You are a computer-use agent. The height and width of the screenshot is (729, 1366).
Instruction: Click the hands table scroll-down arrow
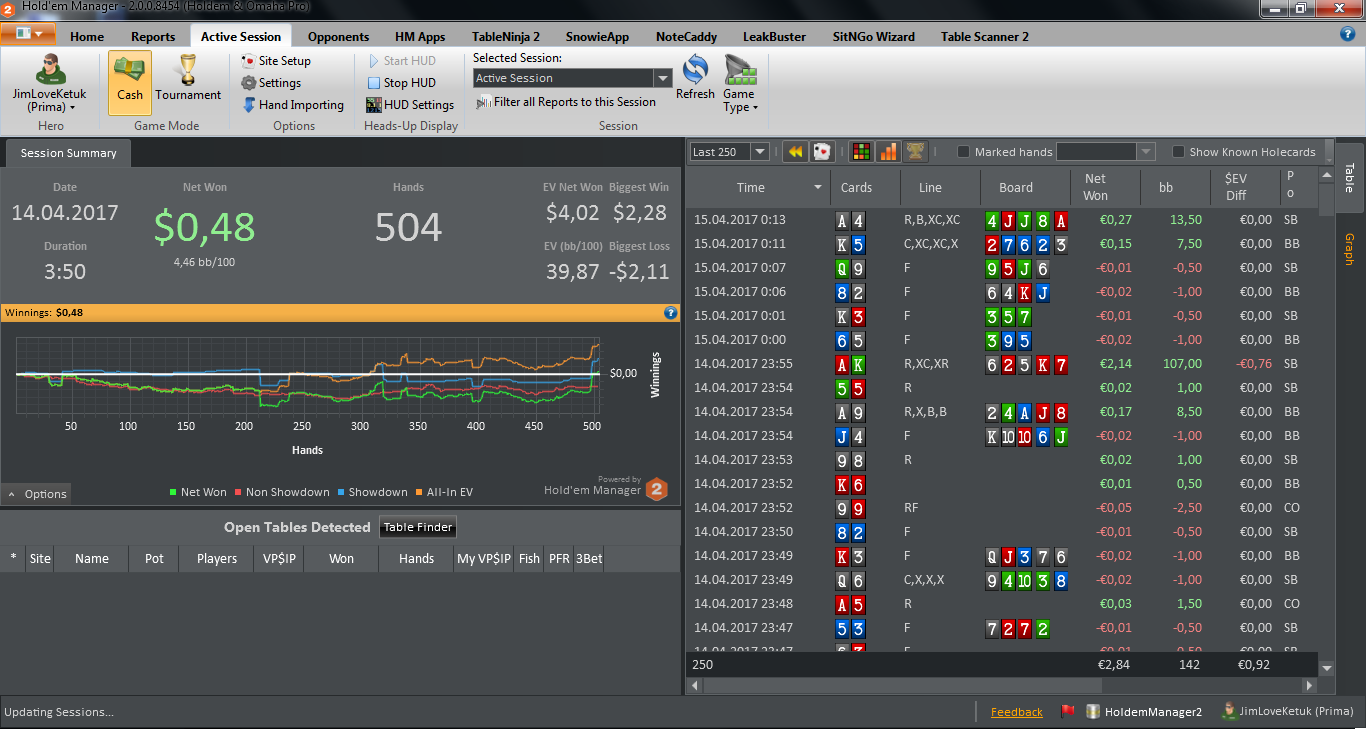[x=1327, y=668]
